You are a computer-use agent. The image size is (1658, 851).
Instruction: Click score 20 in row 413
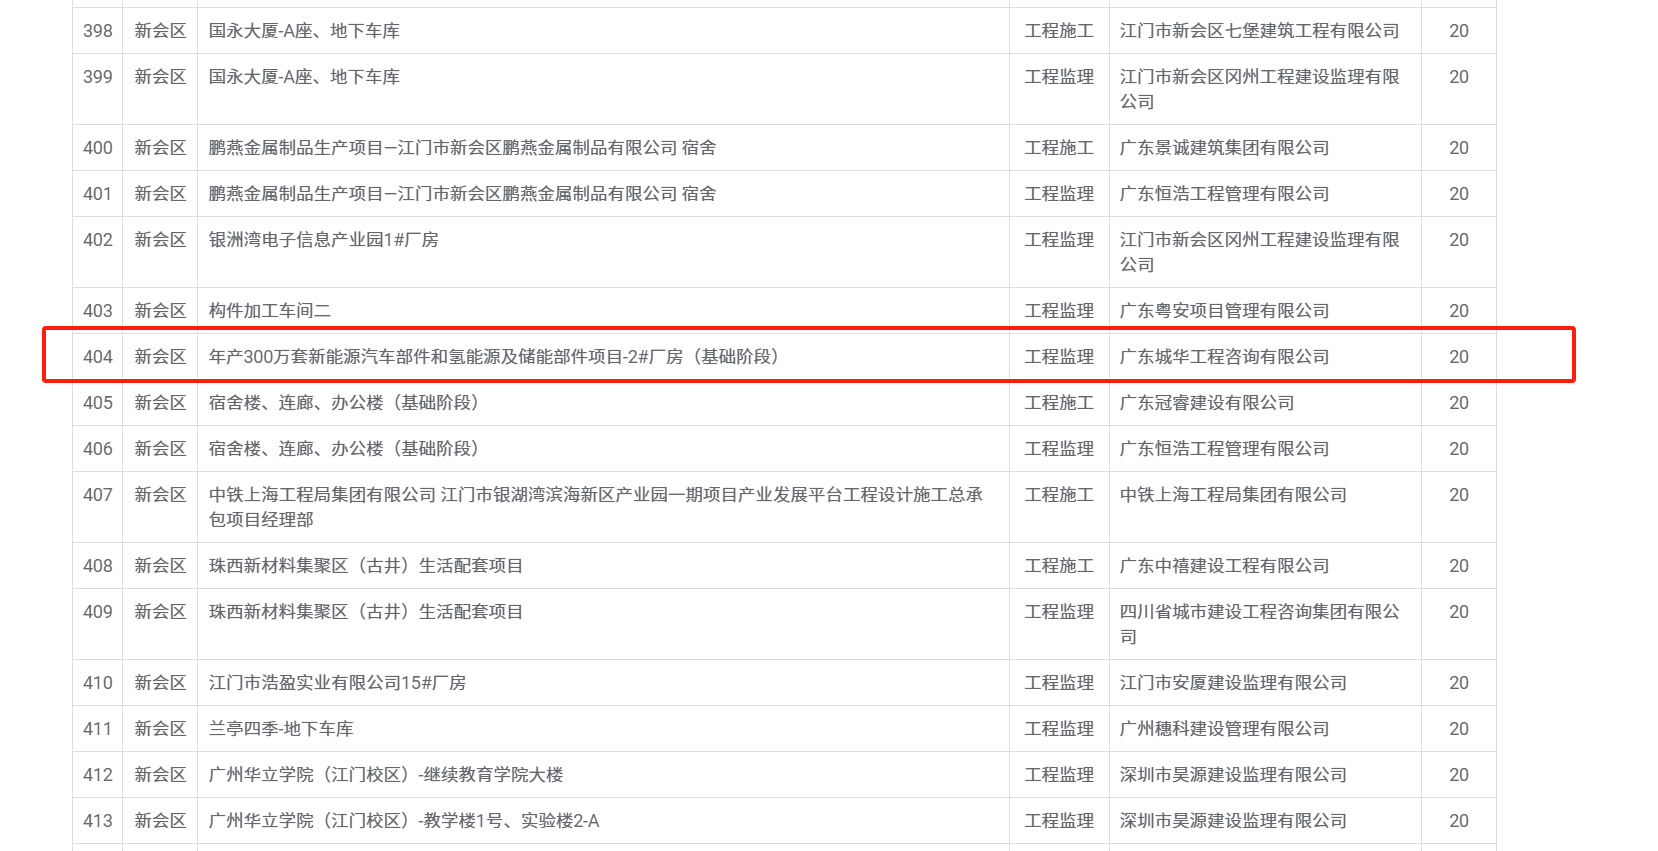pos(1459,821)
